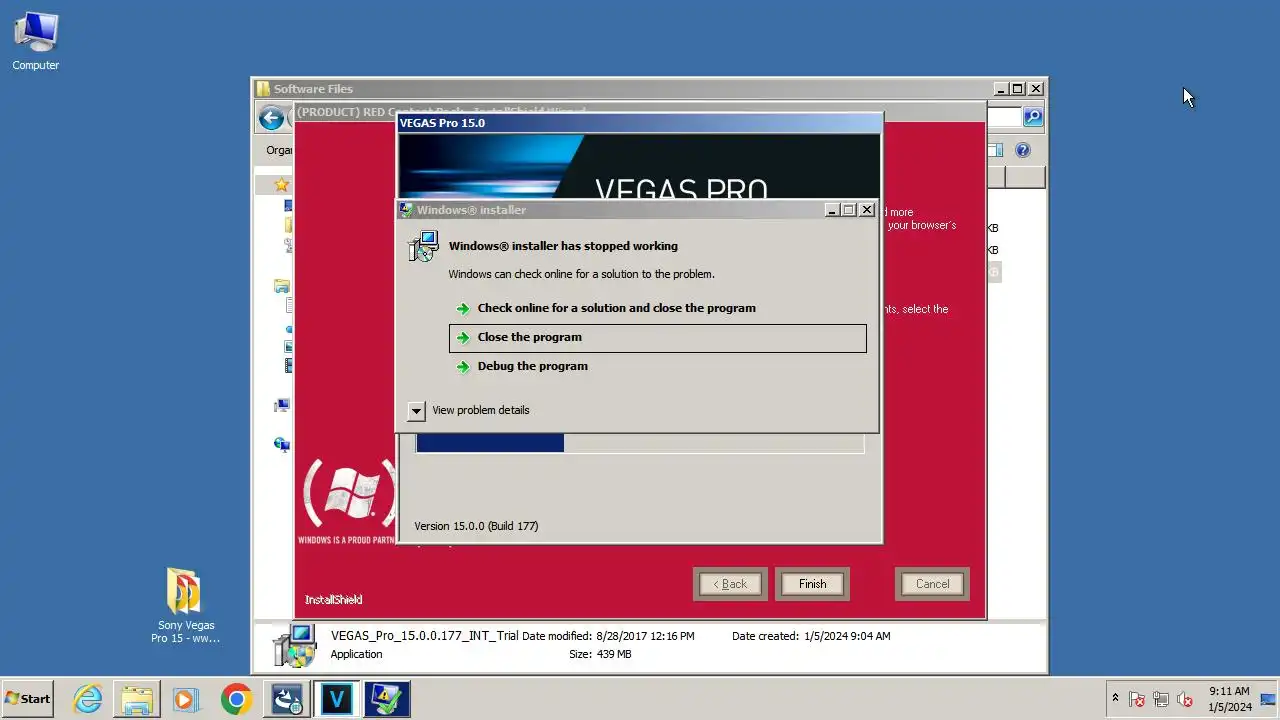Click the Date modified value in details pane
The height and width of the screenshot is (720, 1280).
coord(645,636)
